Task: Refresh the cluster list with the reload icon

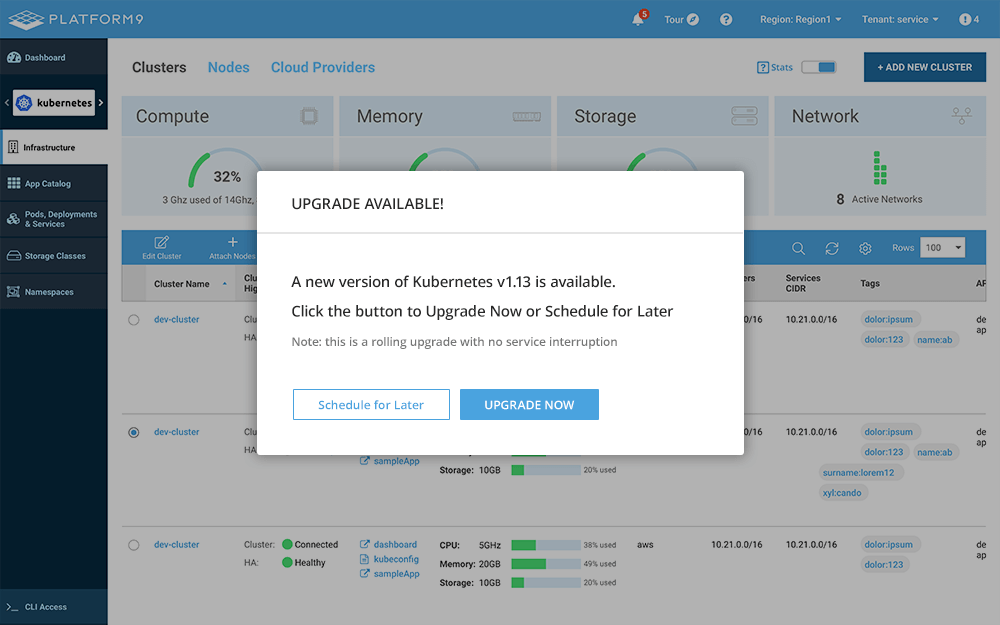Action: click(x=832, y=247)
